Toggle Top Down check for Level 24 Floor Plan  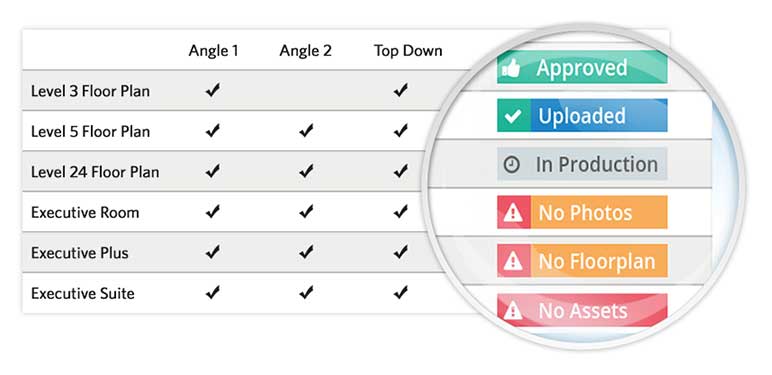(x=400, y=171)
